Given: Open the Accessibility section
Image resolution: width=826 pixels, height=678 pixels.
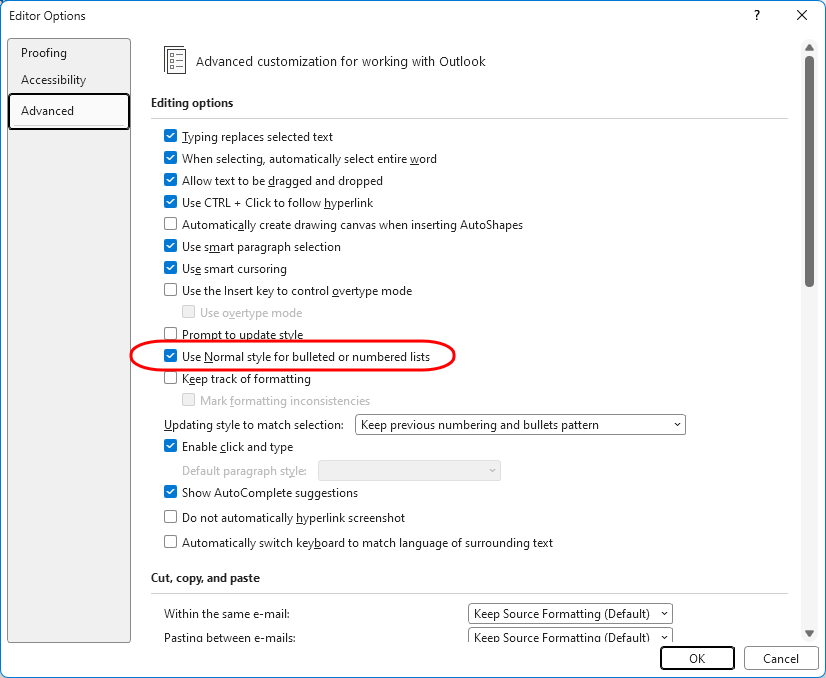Looking at the screenshot, I should [x=54, y=80].
